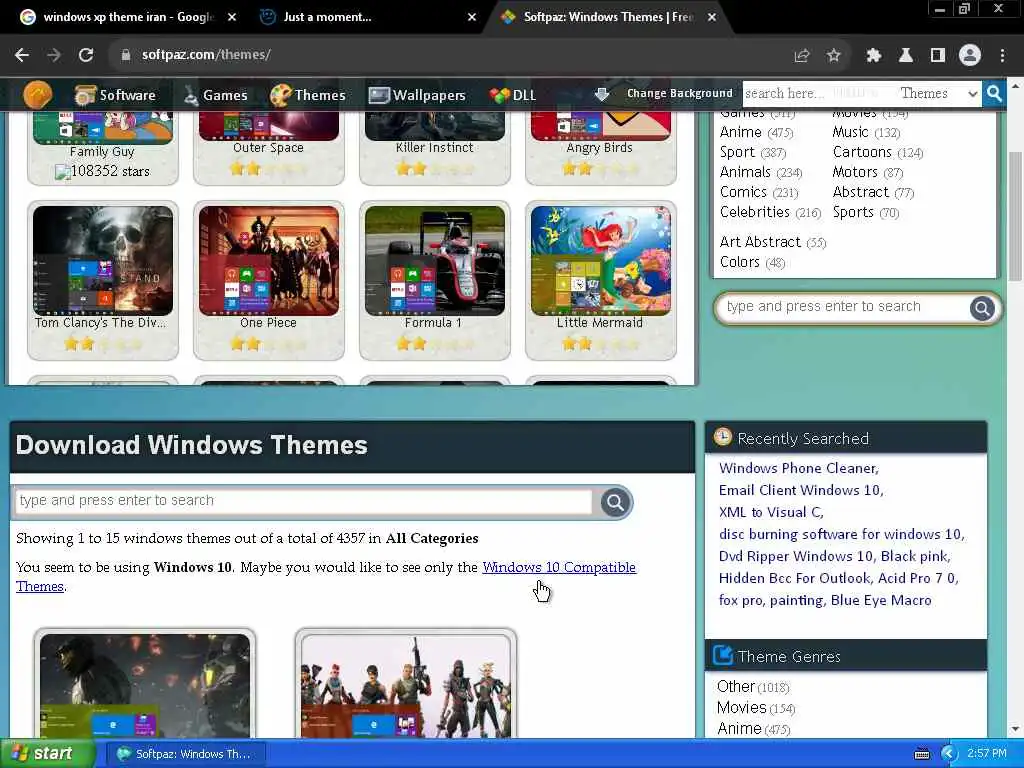Click the Softpaz orange home logo

pos(37,95)
